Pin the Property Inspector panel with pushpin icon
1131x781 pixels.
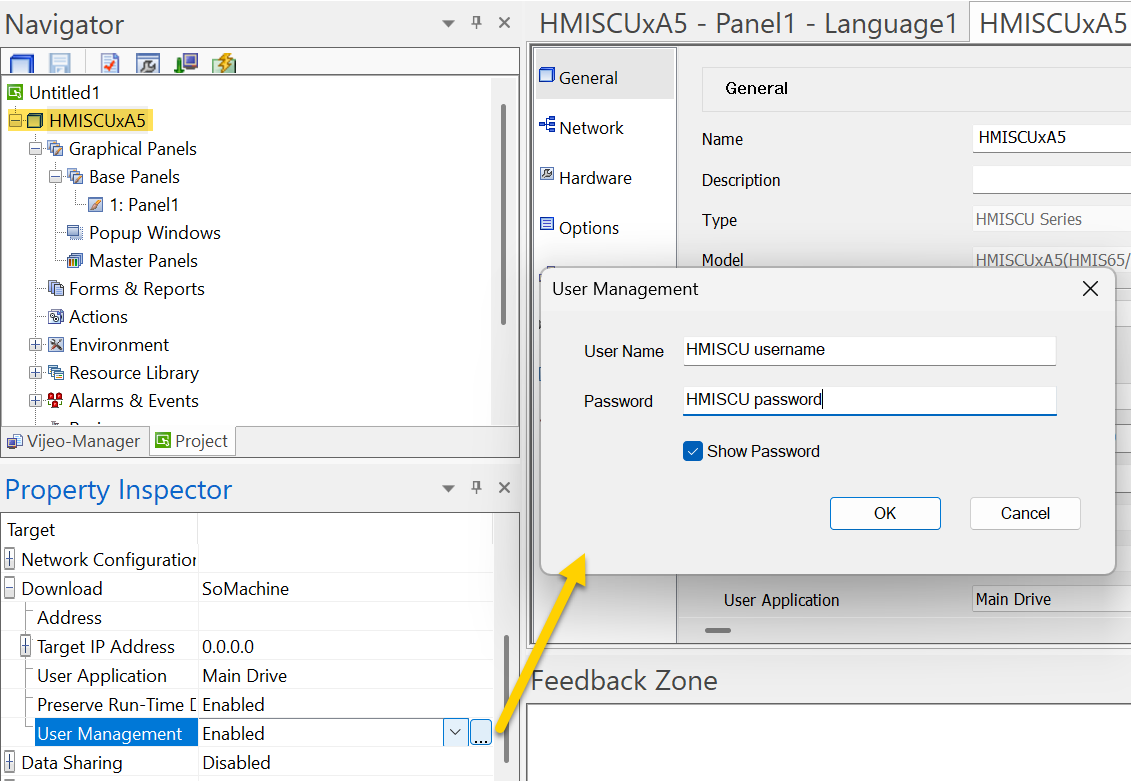coord(476,487)
